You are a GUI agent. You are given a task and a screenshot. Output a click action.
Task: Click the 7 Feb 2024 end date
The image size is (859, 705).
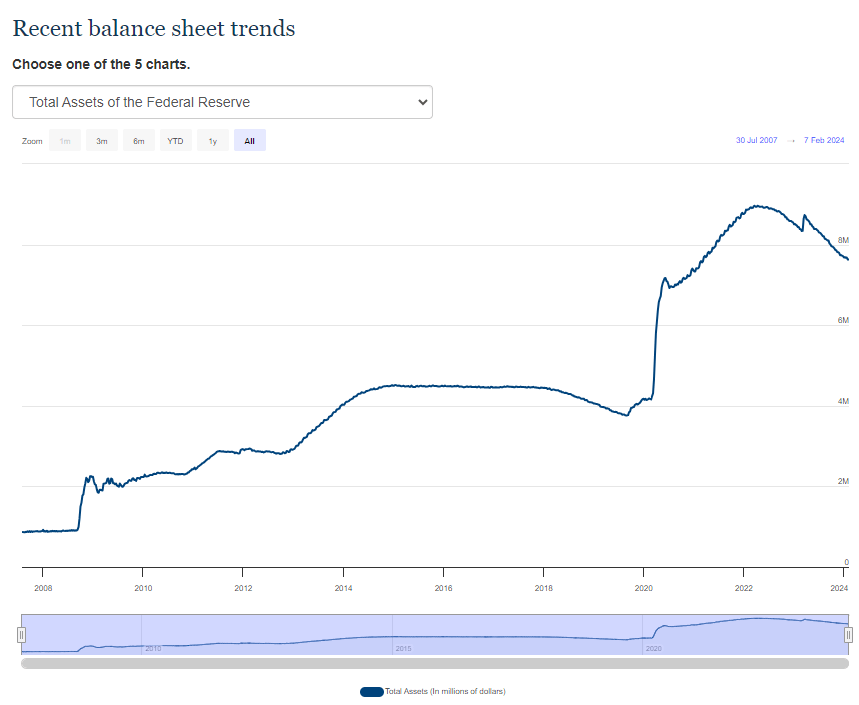823,140
